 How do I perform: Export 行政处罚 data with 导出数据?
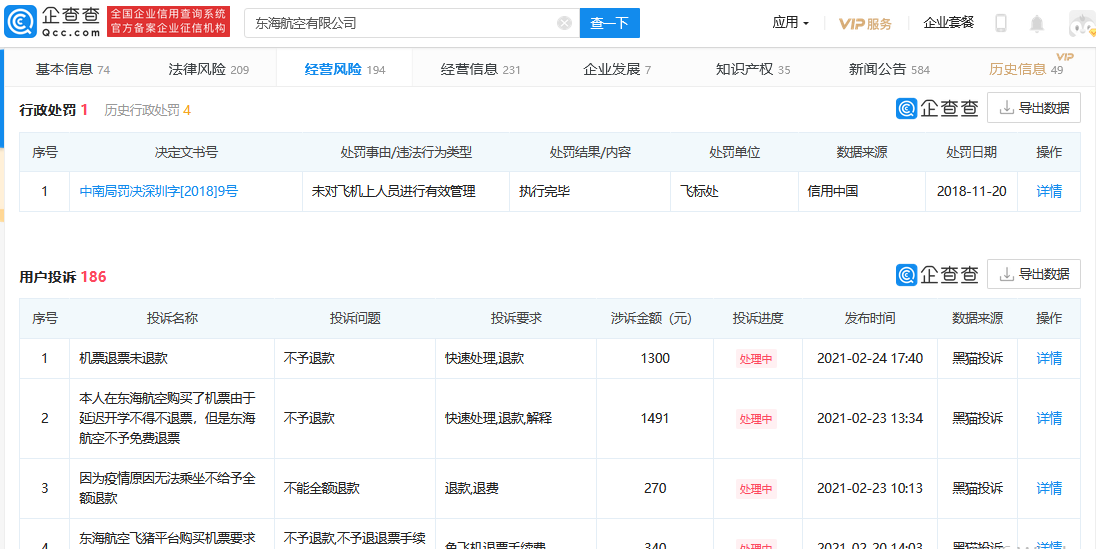coord(1034,108)
